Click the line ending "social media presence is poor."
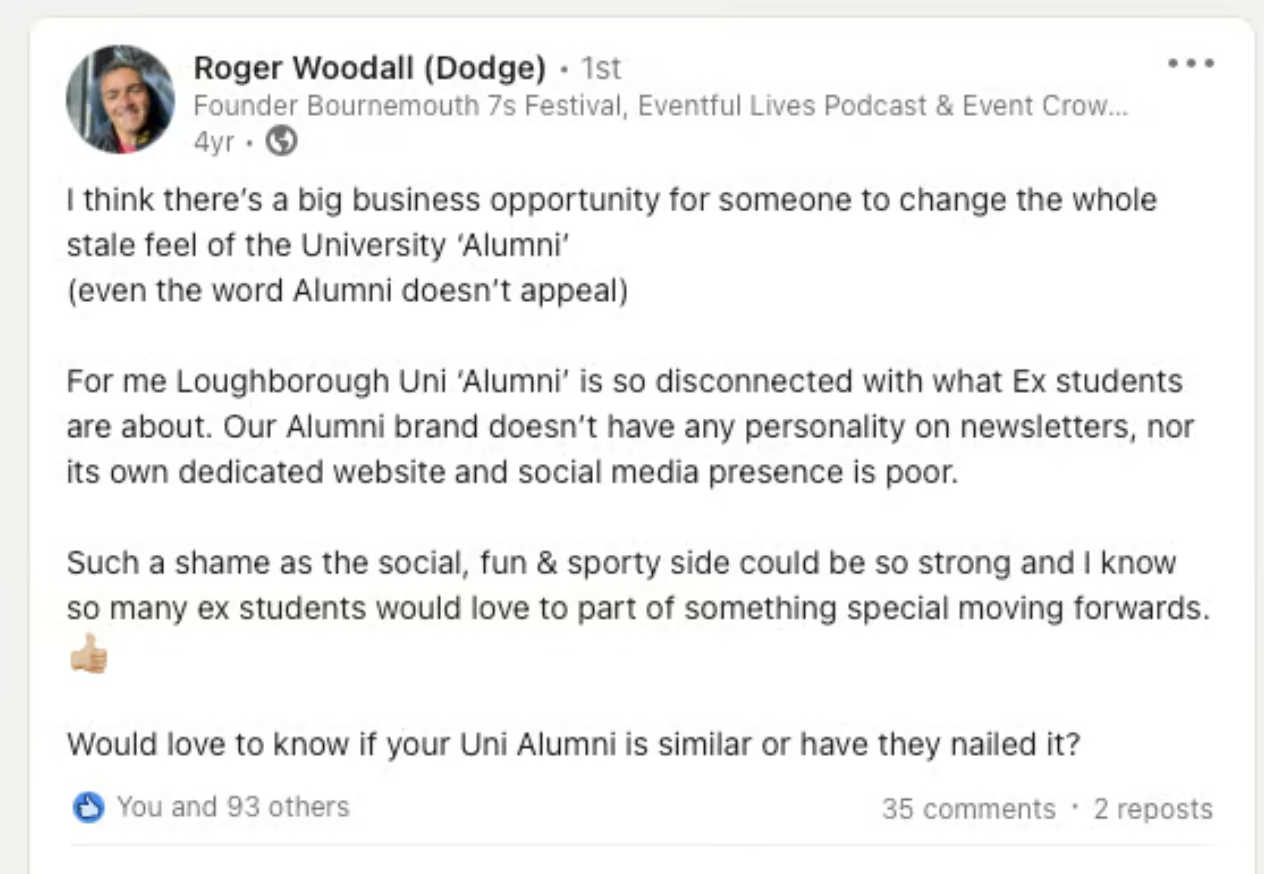Screen dimensions: 1264x874 [512, 472]
